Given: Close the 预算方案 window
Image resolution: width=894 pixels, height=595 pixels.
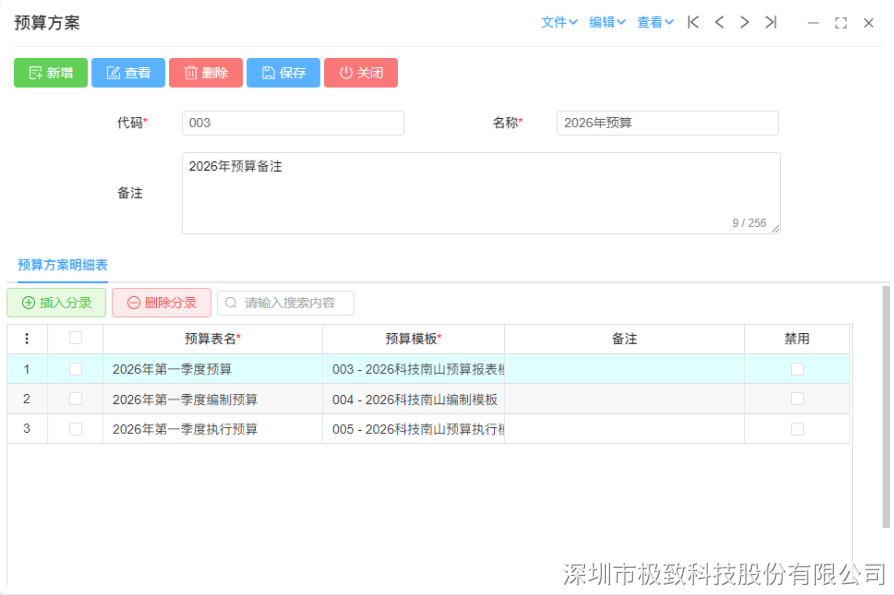Looking at the screenshot, I should tap(868, 23).
